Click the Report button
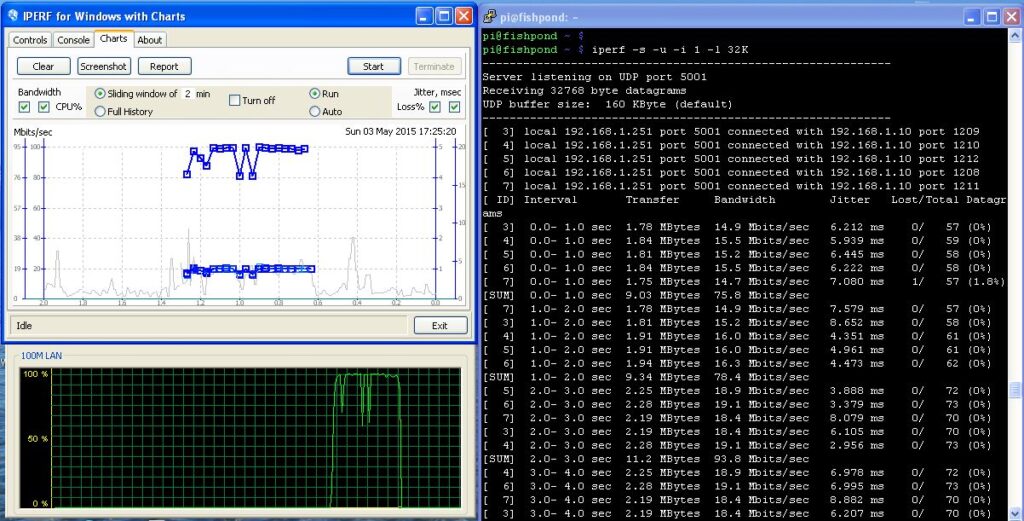This screenshot has width=1024, height=521. pos(164,66)
